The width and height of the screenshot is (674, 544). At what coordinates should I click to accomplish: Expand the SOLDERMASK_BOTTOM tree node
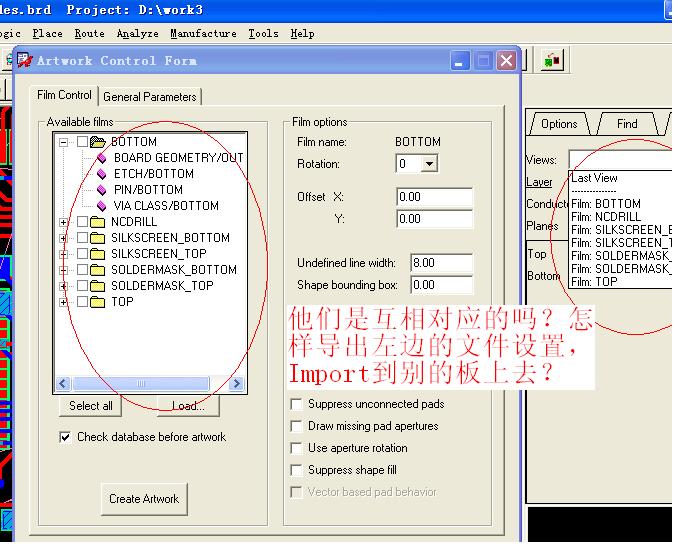[64, 270]
